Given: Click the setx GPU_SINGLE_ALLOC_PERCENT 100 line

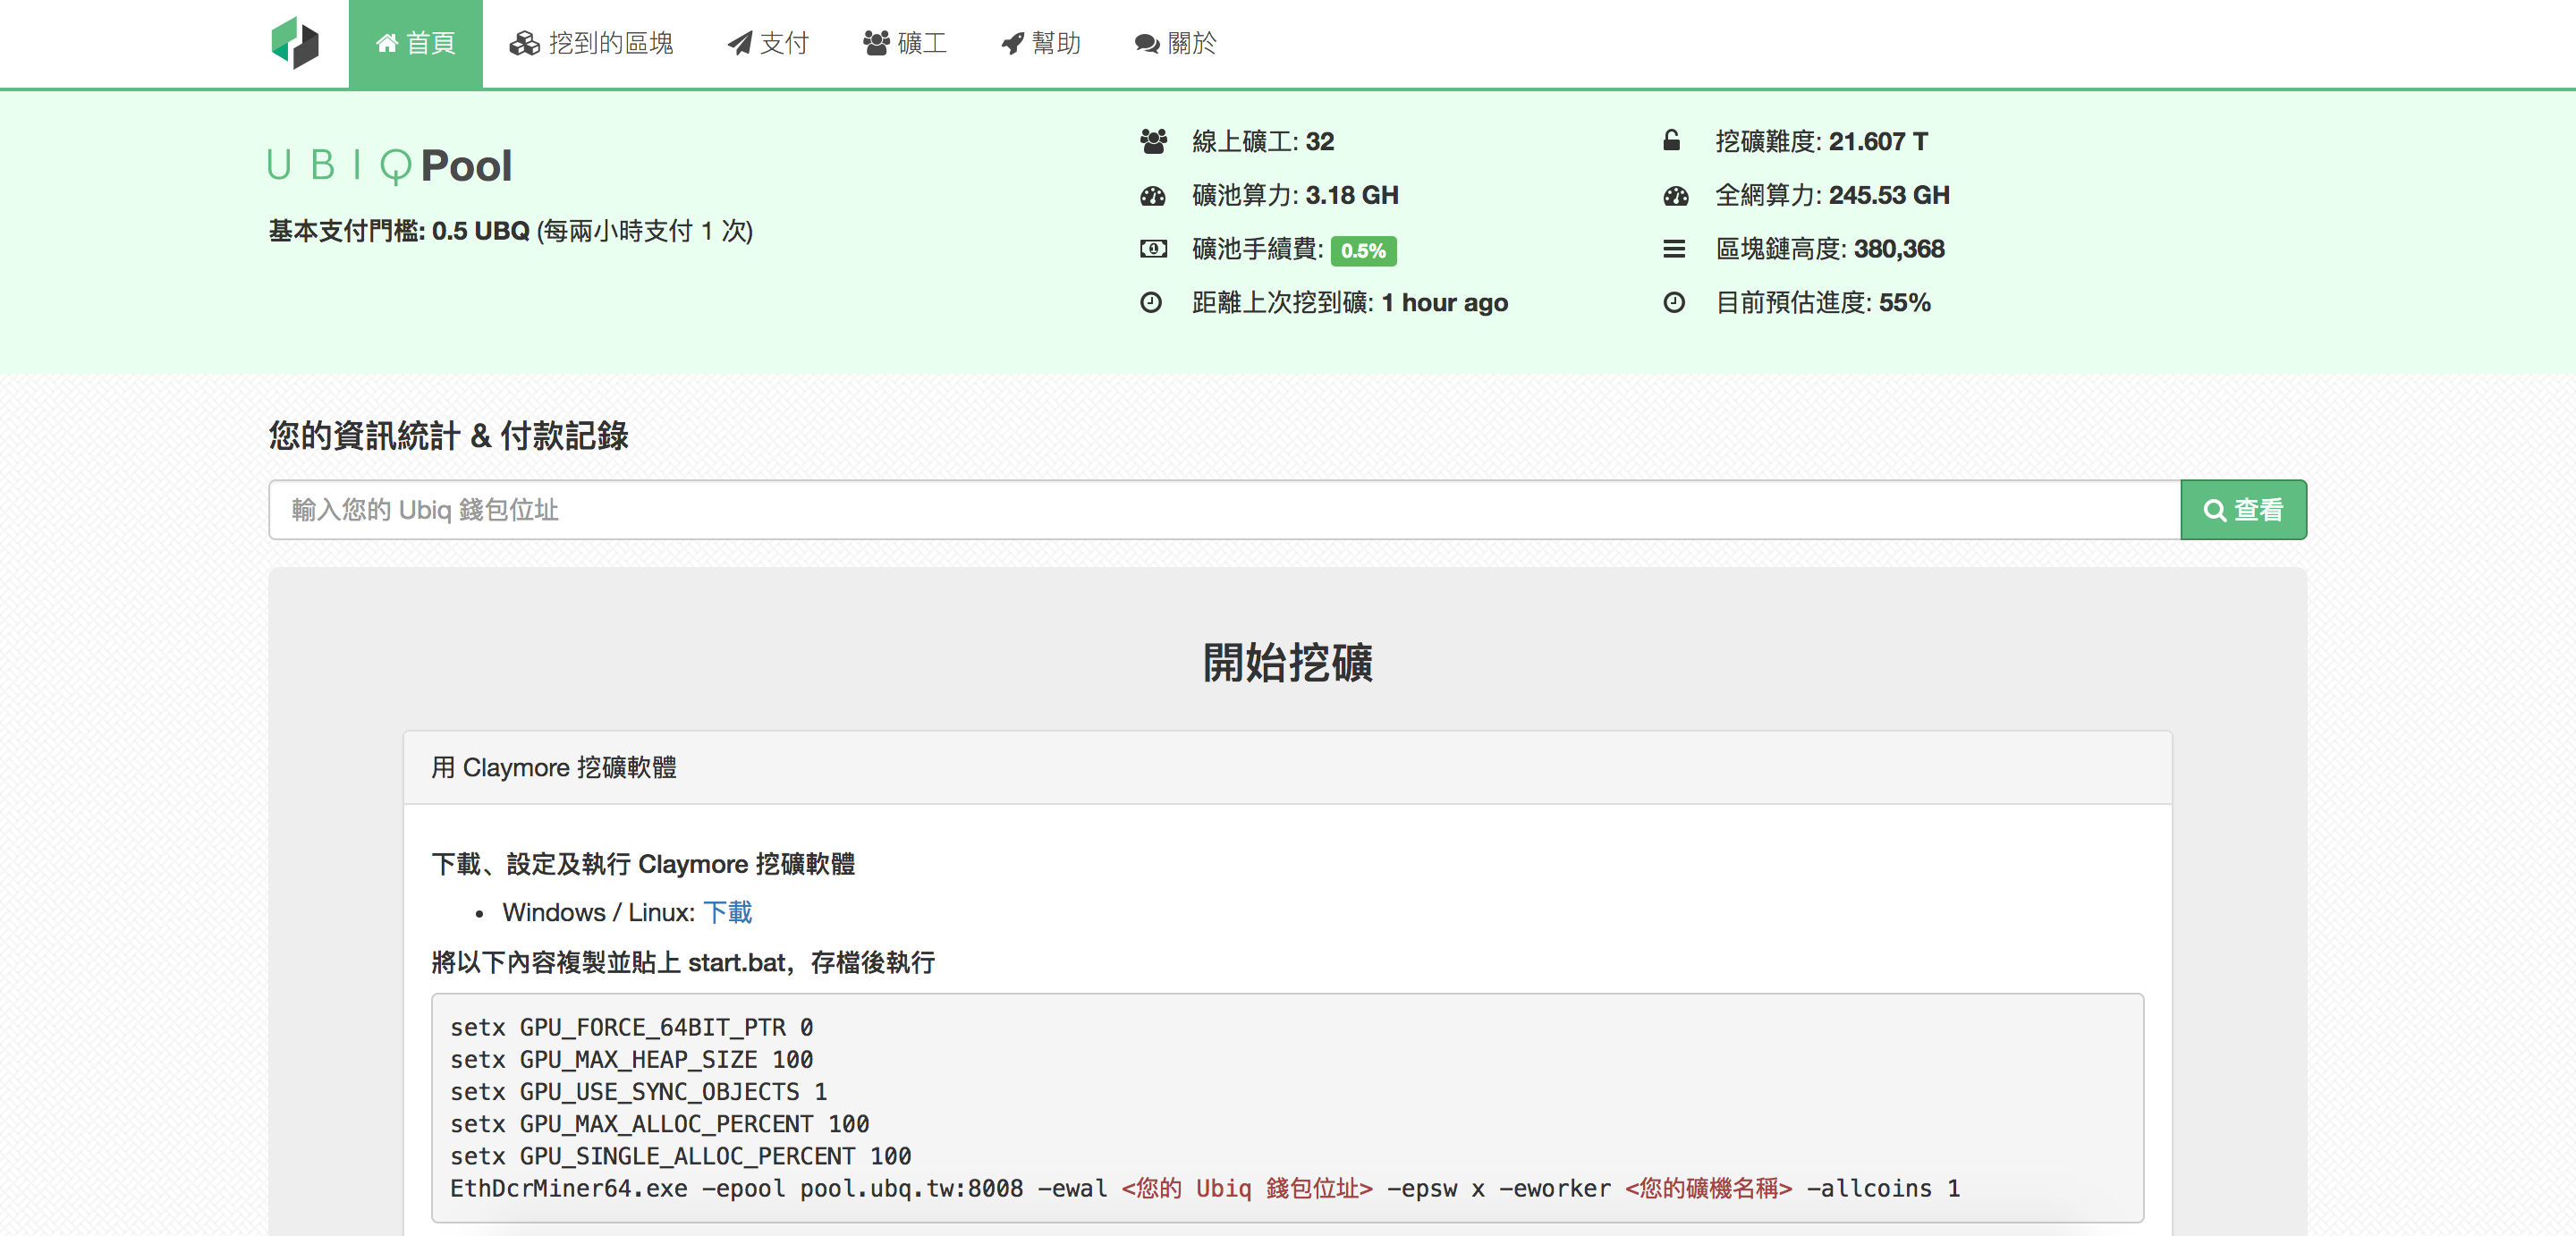Looking at the screenshot, I should click(x=680, y=1156).
